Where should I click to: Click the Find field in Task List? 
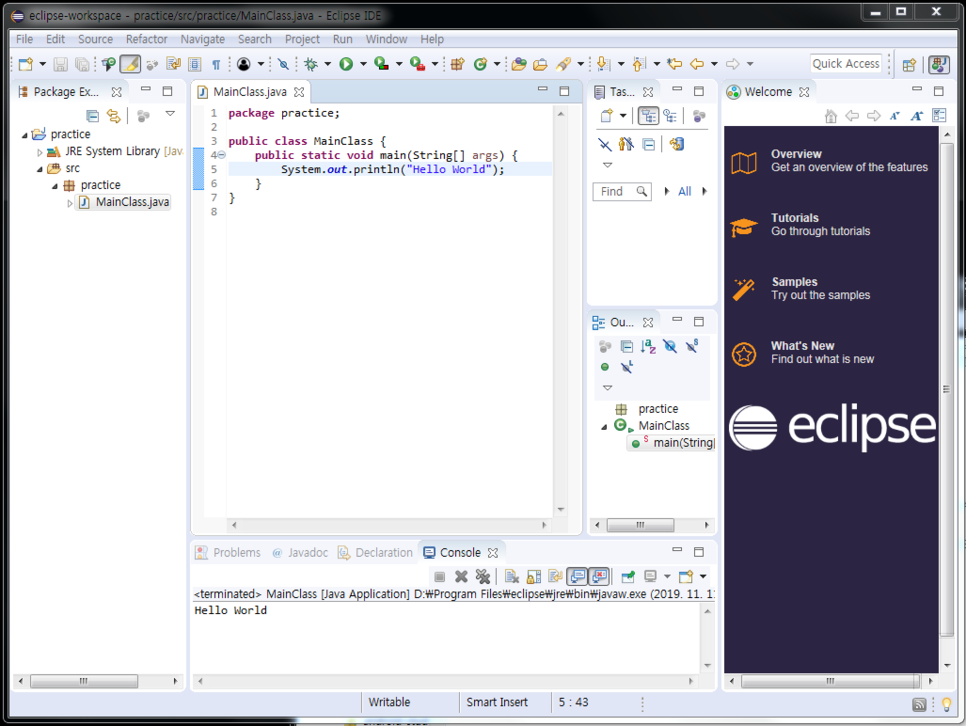[x=622, y=192]
